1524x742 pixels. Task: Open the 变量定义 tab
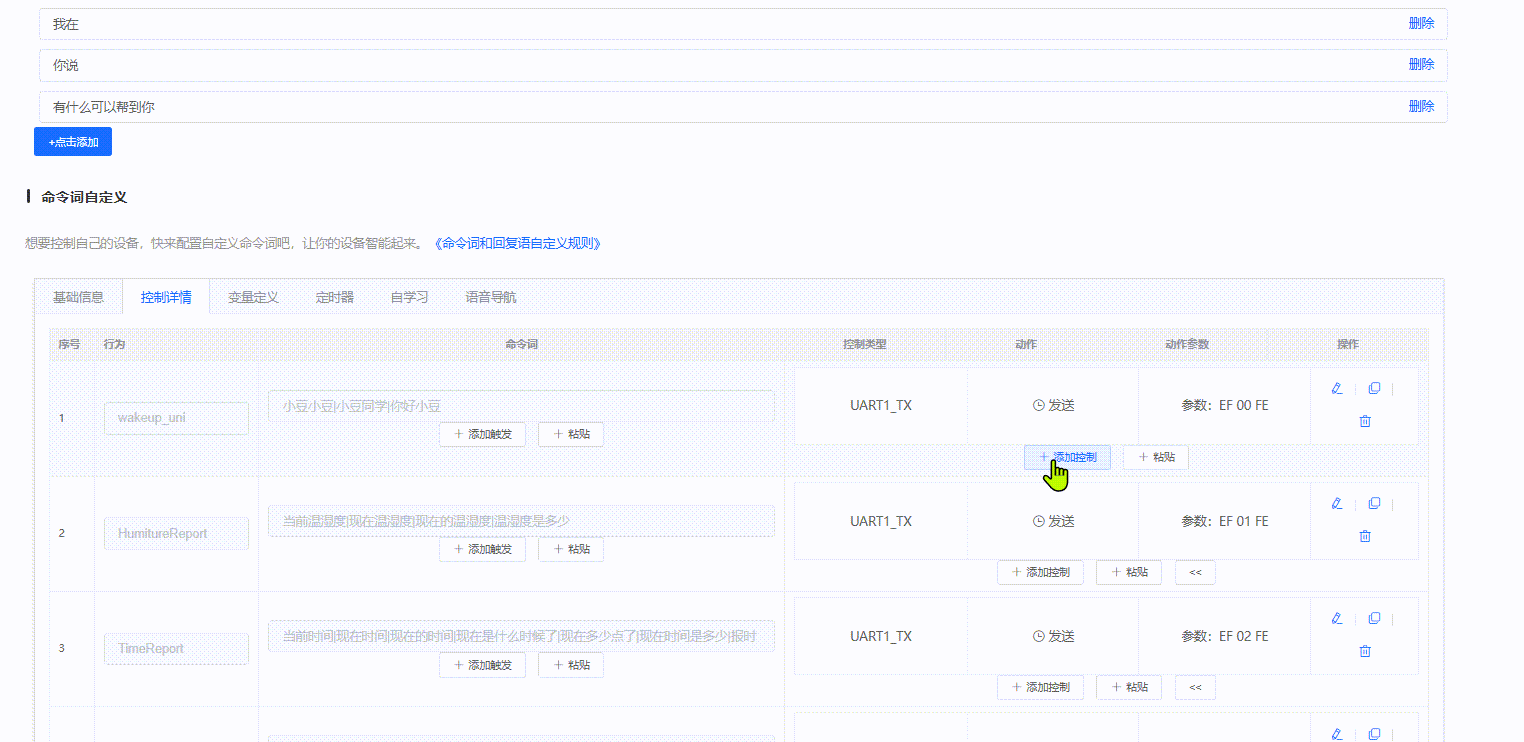[253, 297]
